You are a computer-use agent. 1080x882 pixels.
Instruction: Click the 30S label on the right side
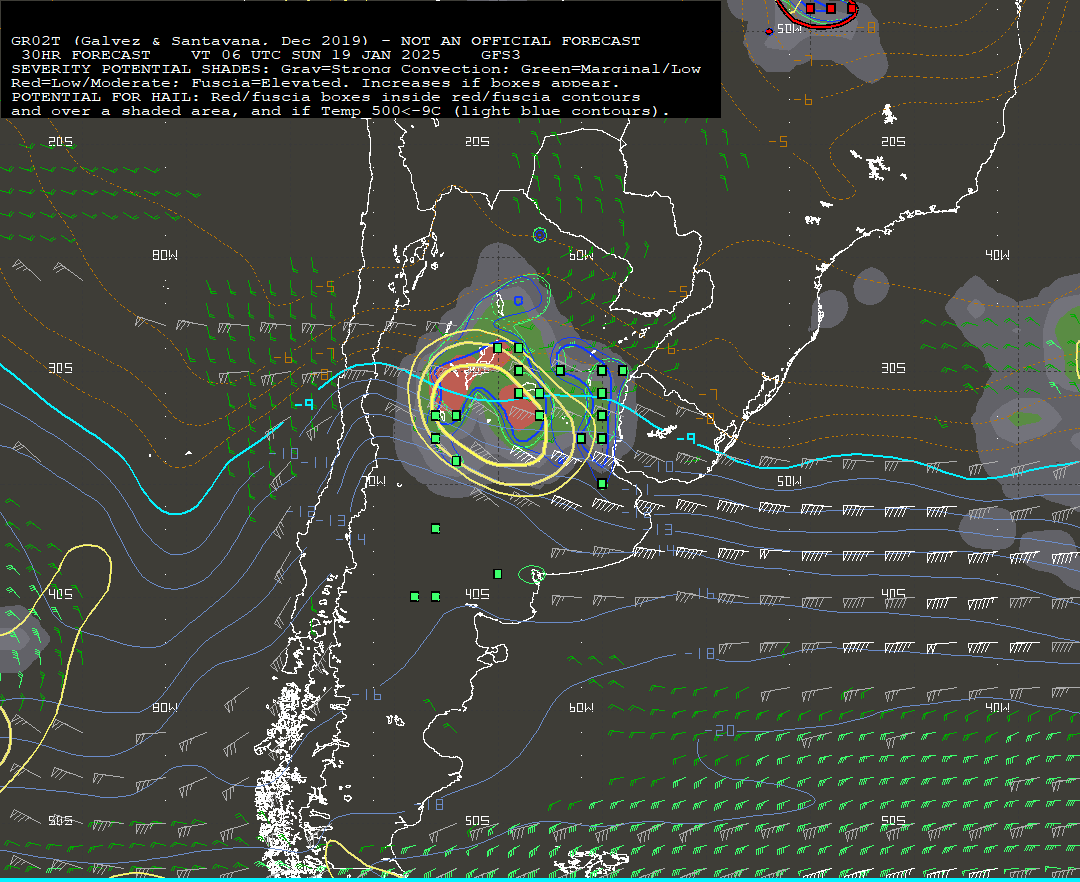click(893, 368)
